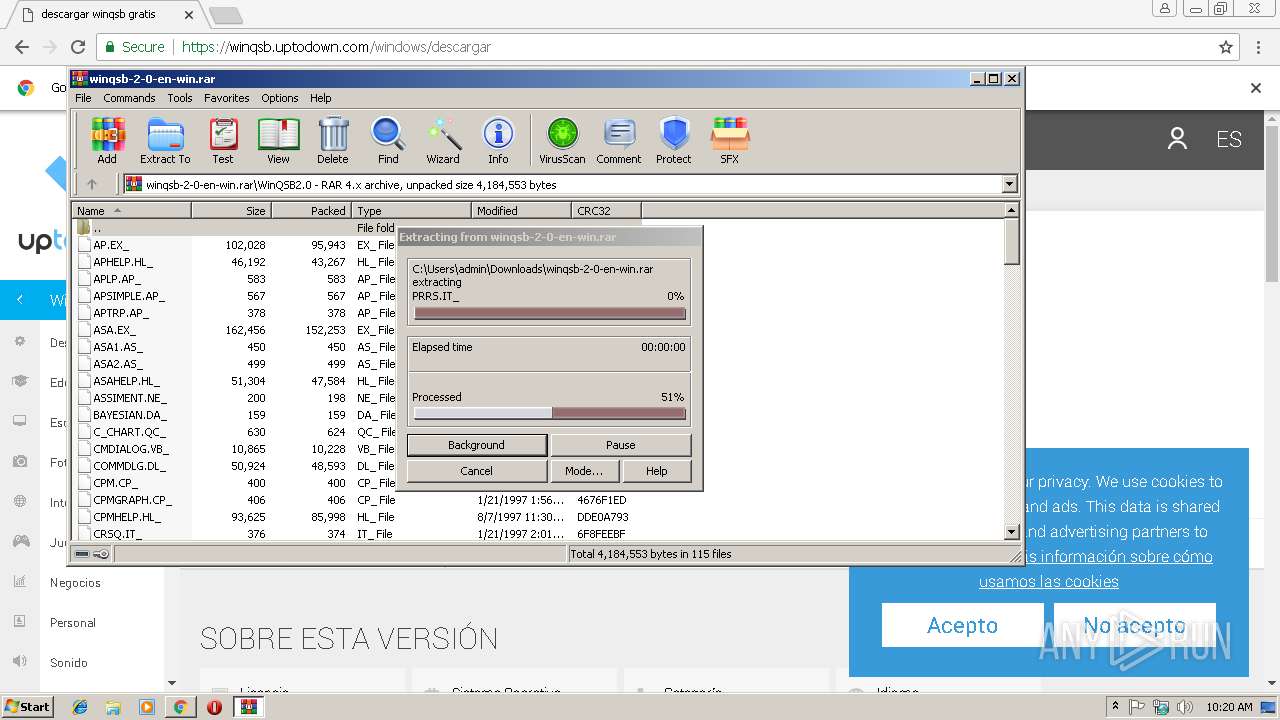Open the Options menu
Screen dimensions: 1280x720
tap(280, 98)
